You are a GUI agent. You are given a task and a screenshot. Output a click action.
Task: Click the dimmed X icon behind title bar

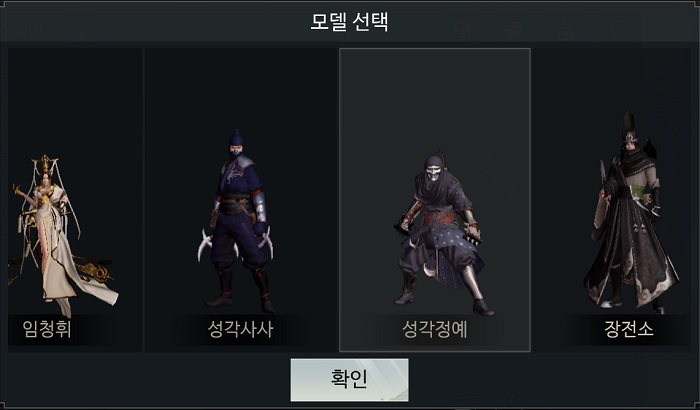point(617,31)
